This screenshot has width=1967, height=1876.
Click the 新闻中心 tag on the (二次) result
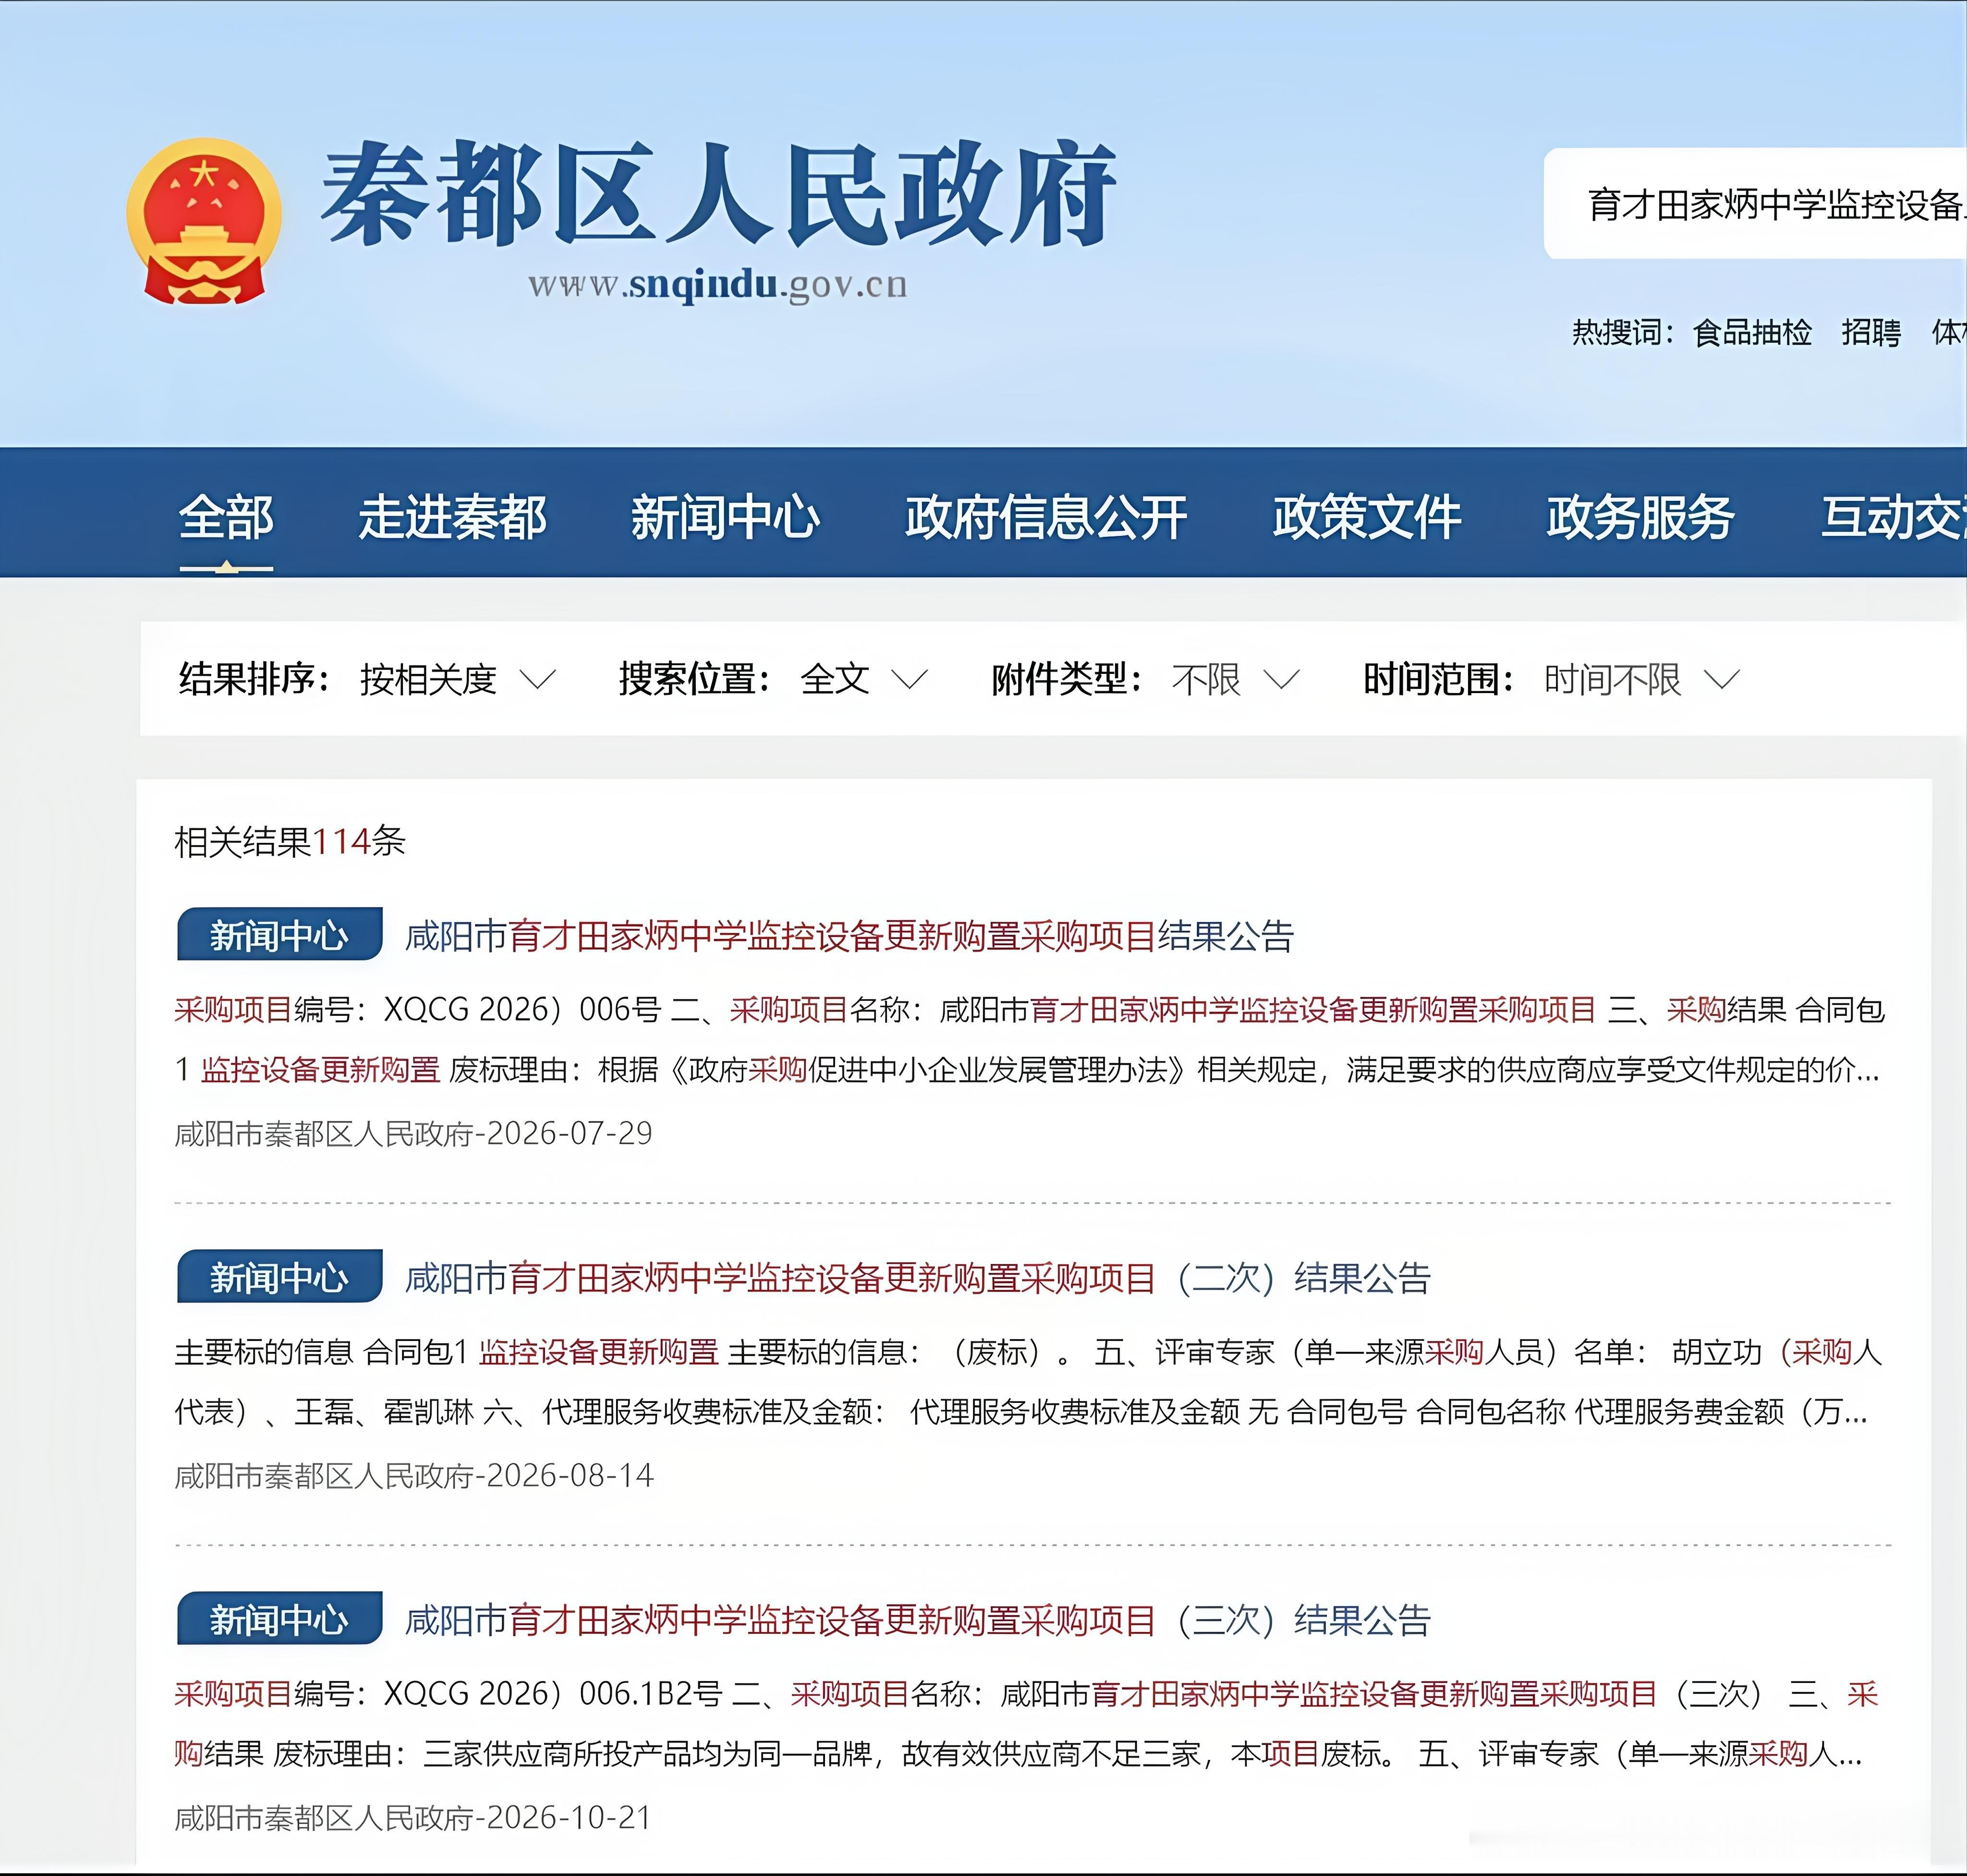point(279,1277)
